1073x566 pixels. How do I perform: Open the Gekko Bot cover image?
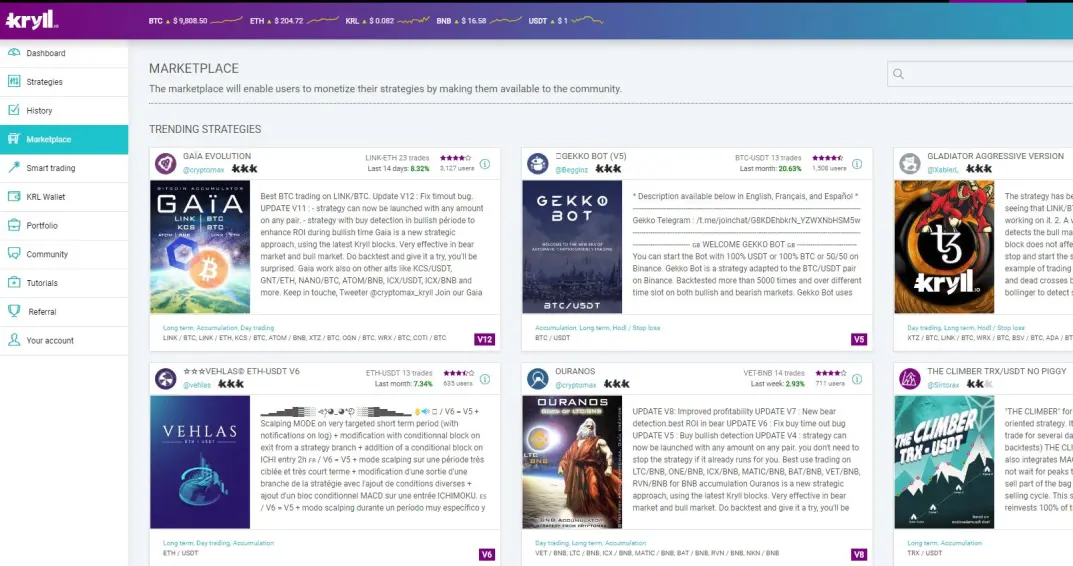[x=572, y=247]
